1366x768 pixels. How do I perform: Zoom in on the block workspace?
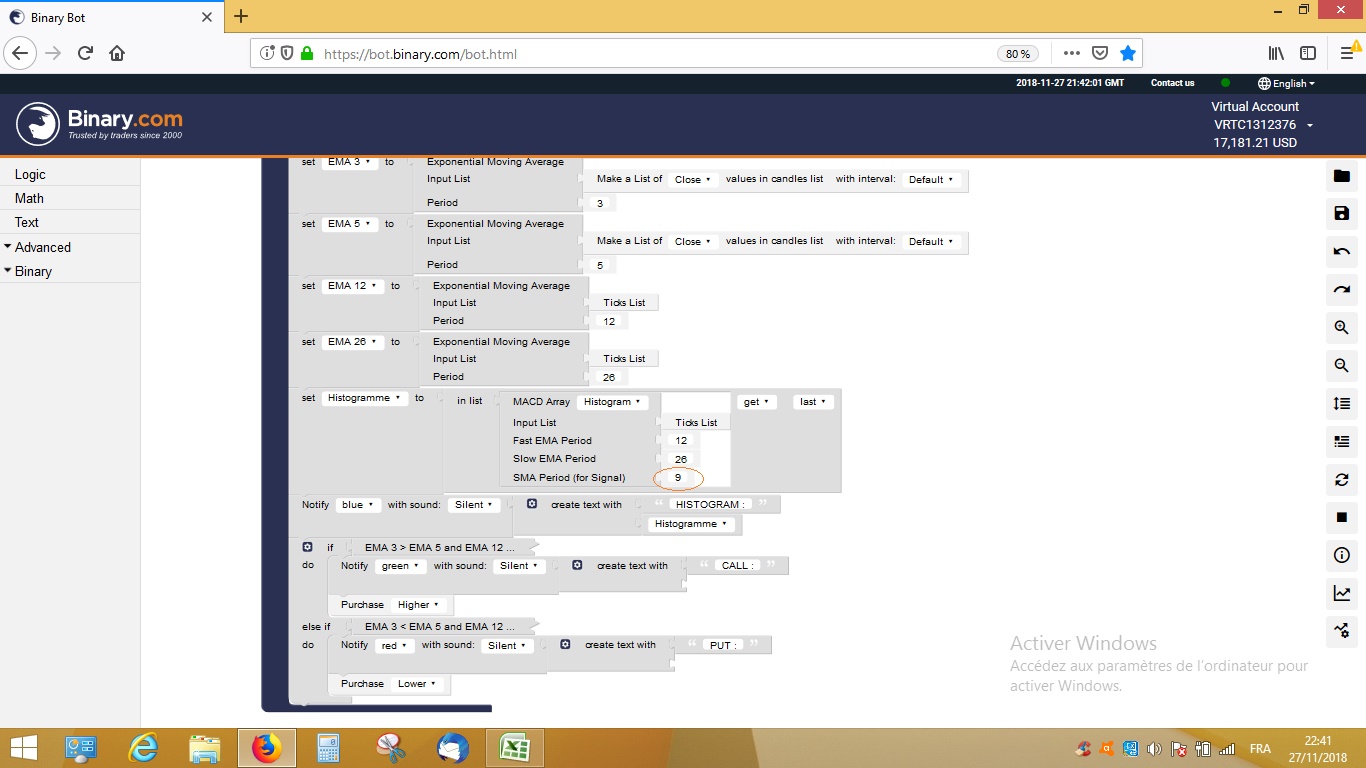pyautogui.click(x=1341, y=327)
